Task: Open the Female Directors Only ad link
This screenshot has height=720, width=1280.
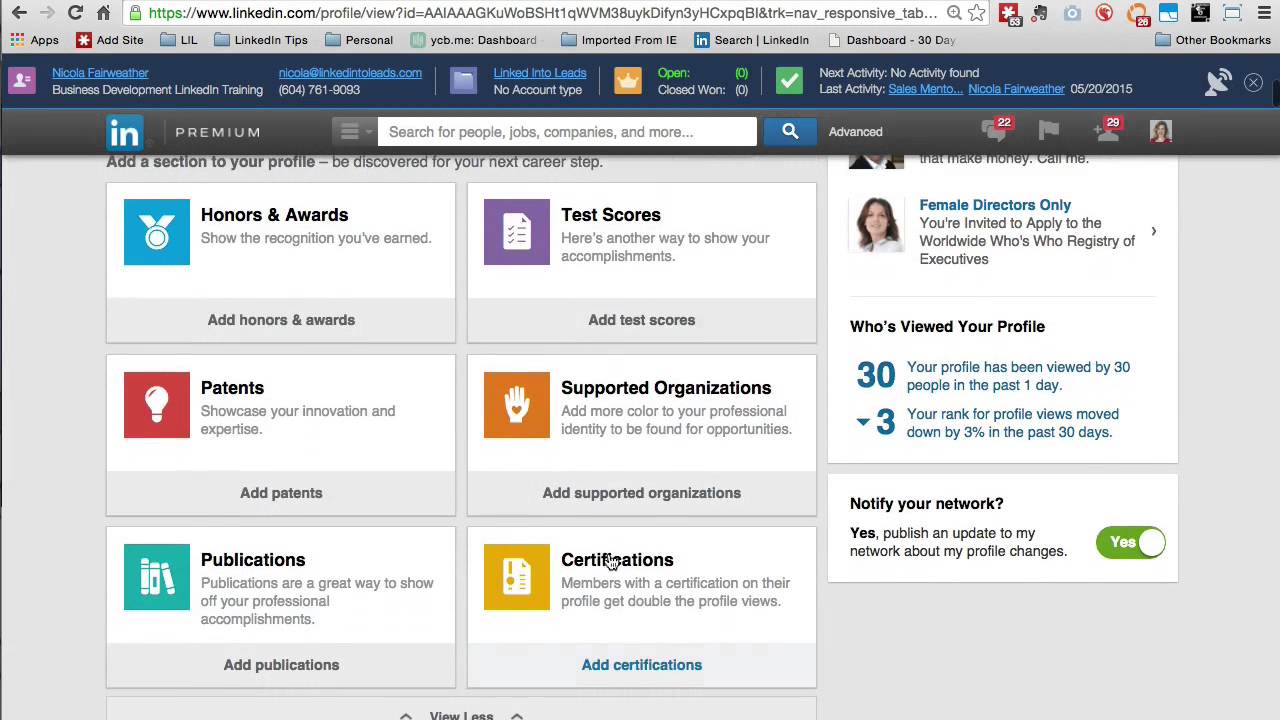Action: pyautogui.click(x=995, y=205)
